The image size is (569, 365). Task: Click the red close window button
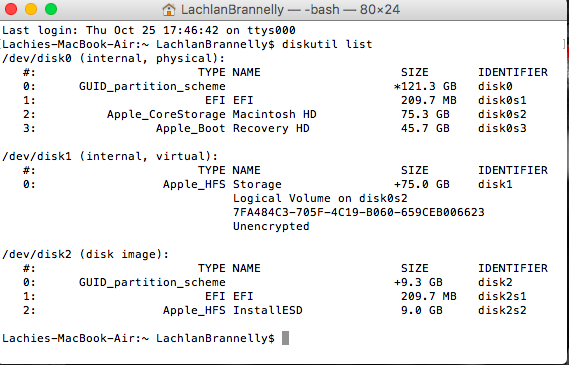[11, 9]
